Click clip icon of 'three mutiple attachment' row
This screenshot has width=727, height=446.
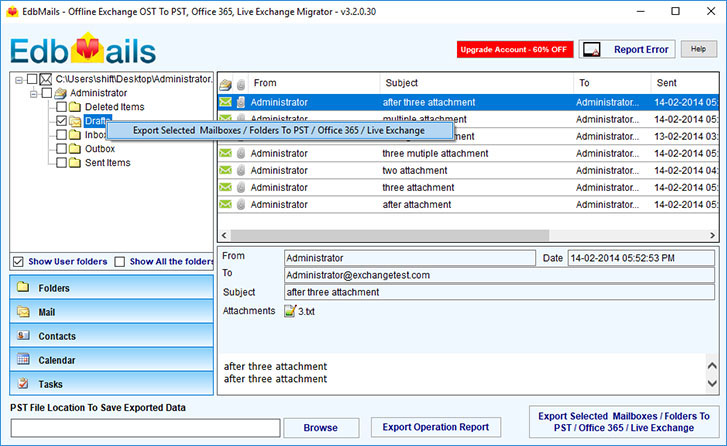click(x=241, y=153)
